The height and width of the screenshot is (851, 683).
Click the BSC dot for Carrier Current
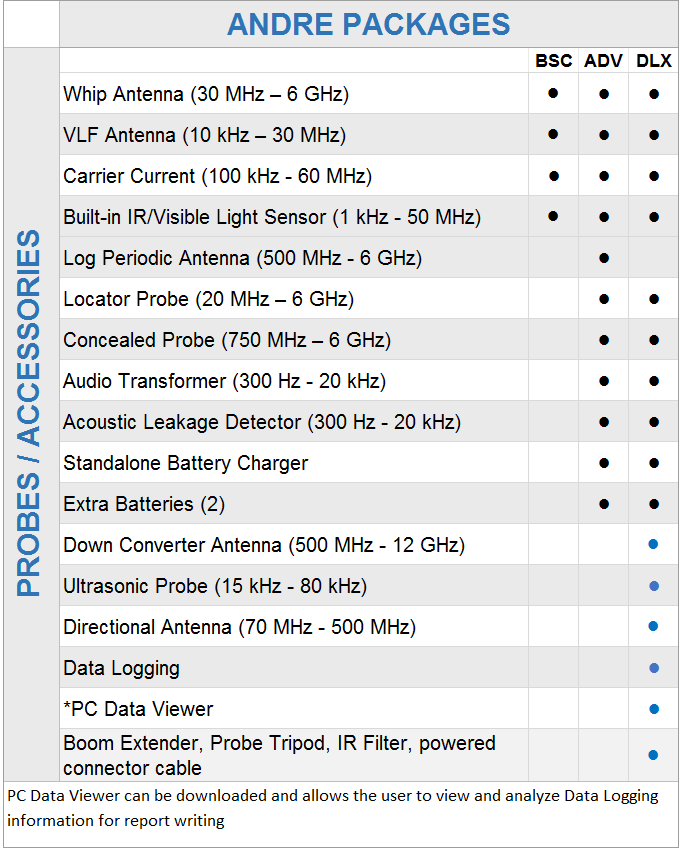click(x=553, y=175)
